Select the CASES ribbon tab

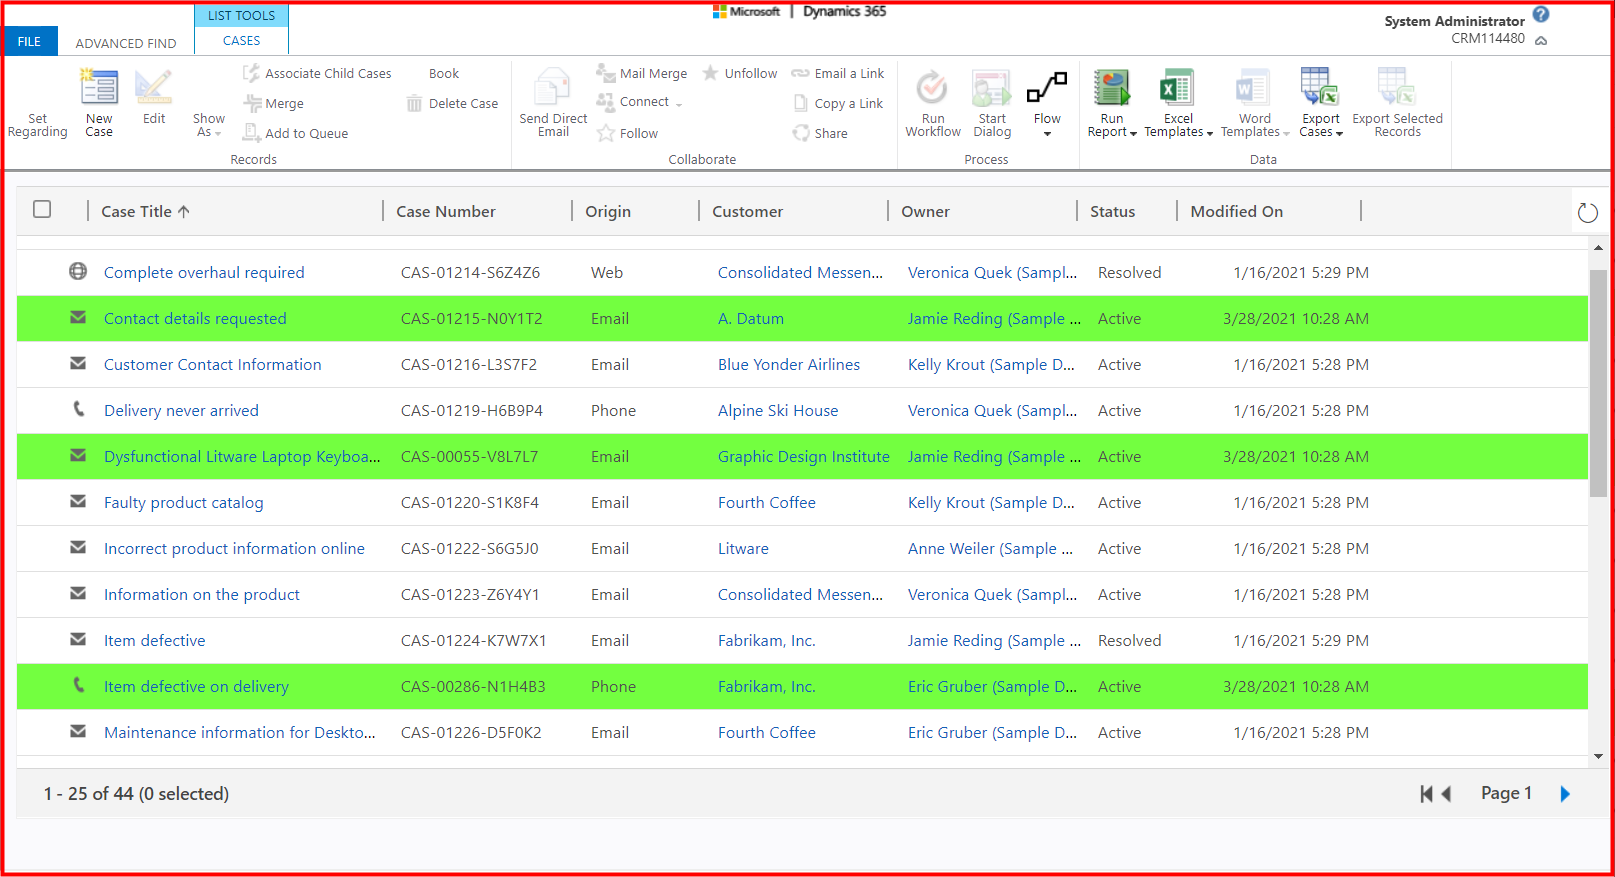click(x=241, y=41)
